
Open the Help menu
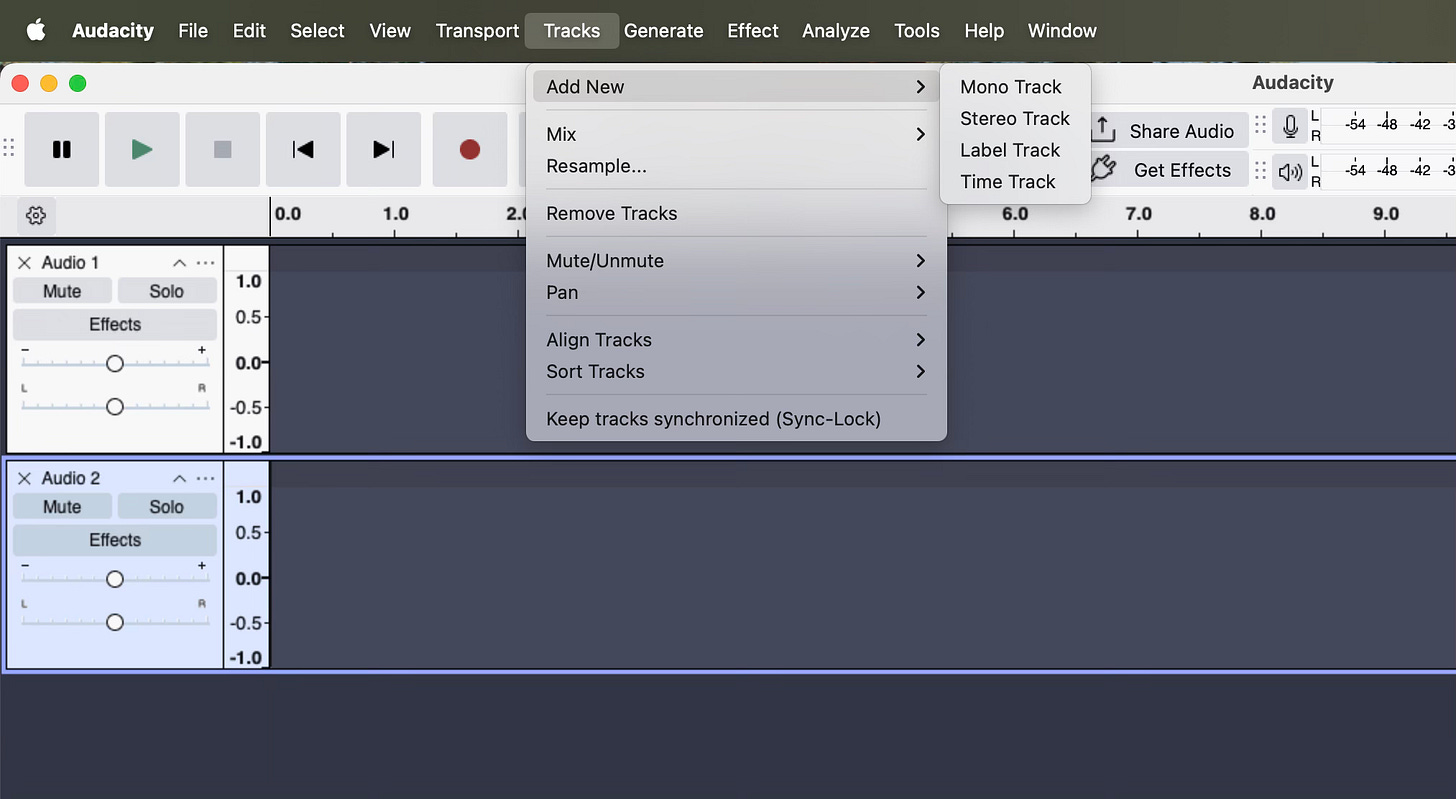[x=984, y=31]
